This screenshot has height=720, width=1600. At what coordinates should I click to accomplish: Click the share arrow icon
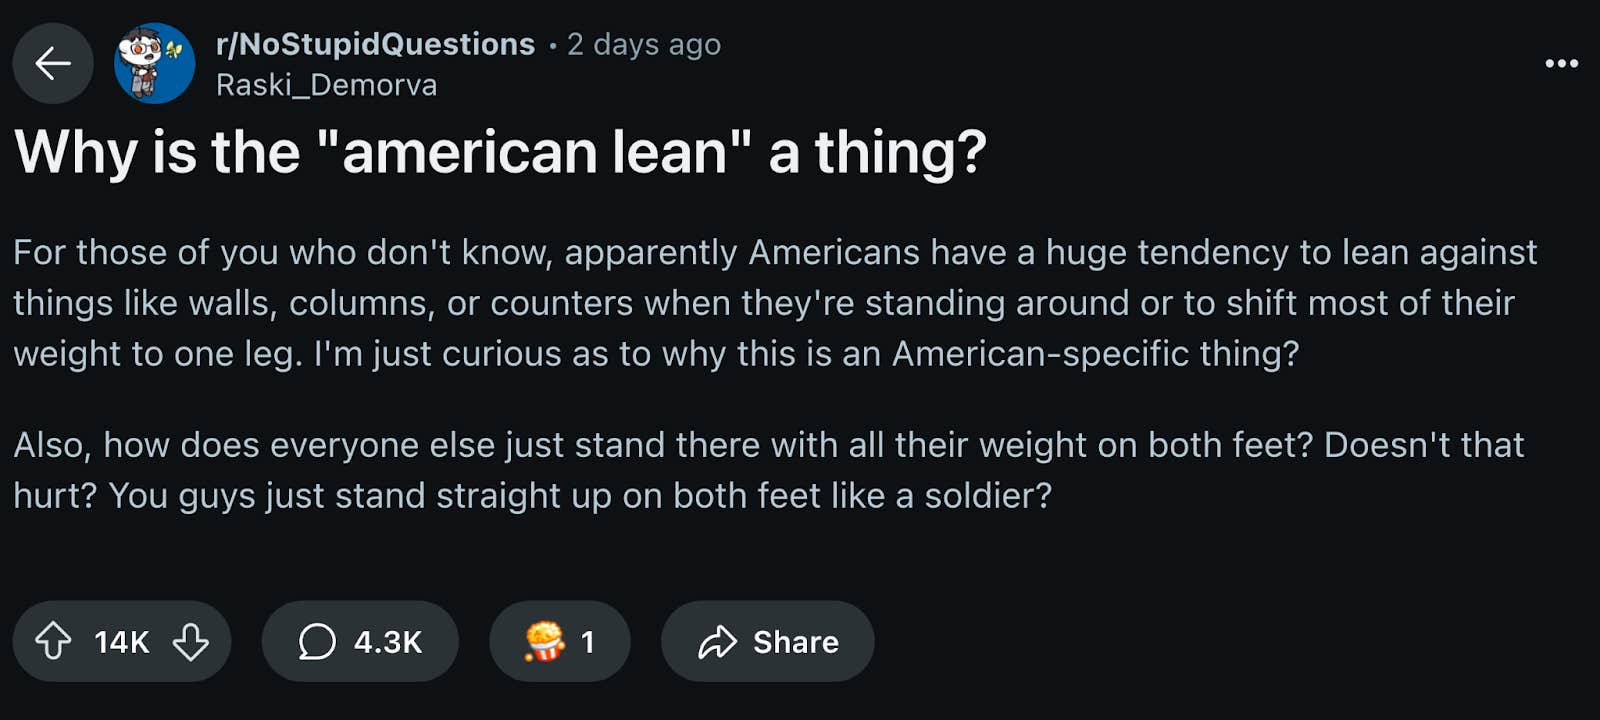coord(717,642)
